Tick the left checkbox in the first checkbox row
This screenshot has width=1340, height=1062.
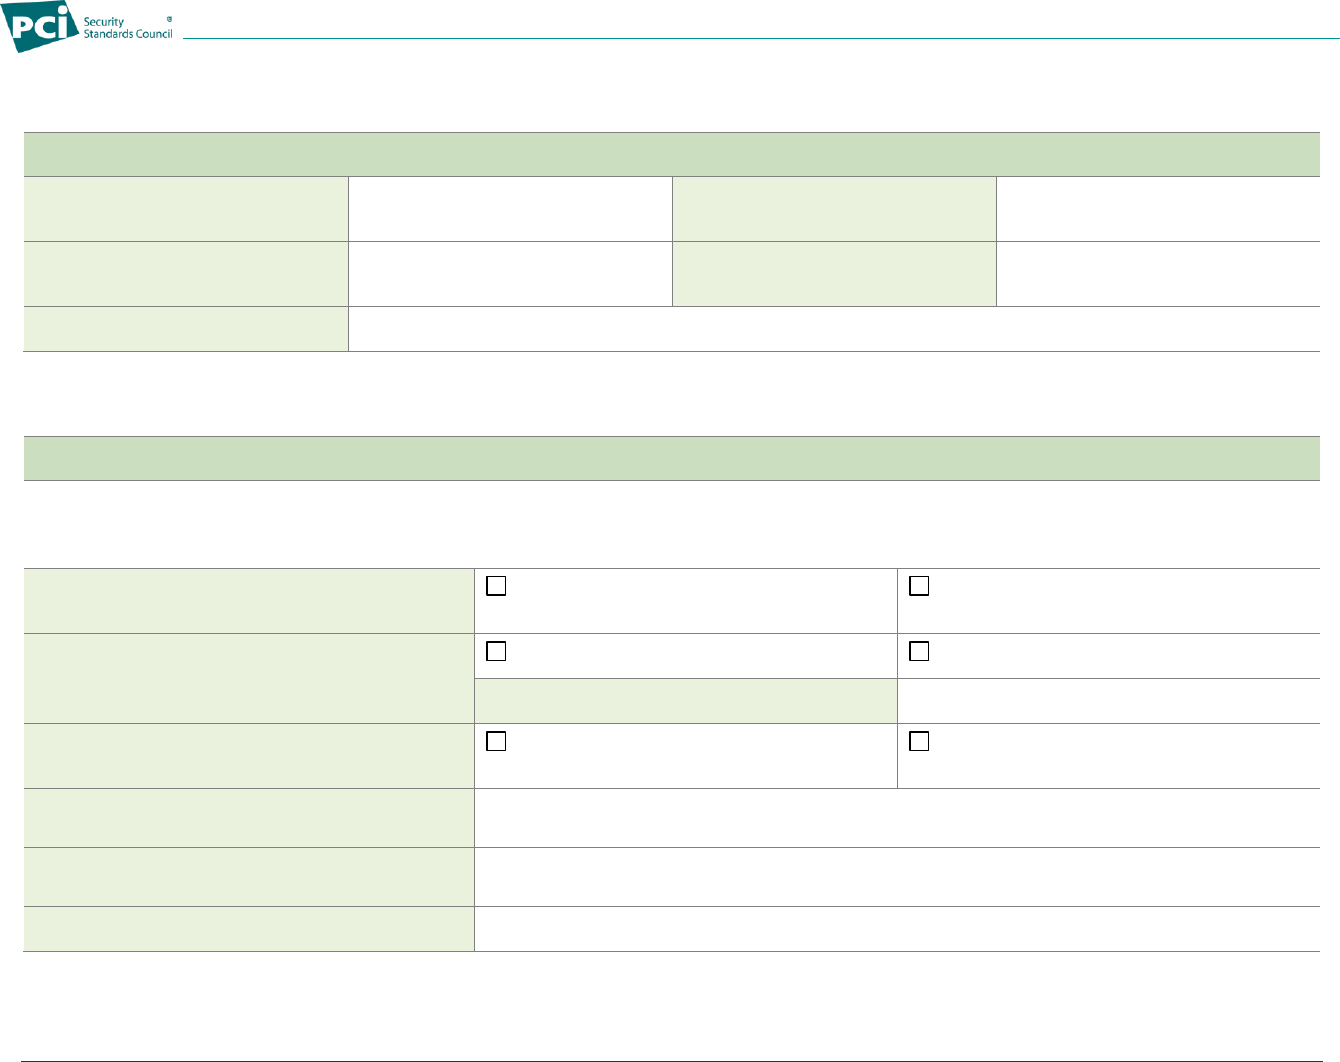(496, 587)
